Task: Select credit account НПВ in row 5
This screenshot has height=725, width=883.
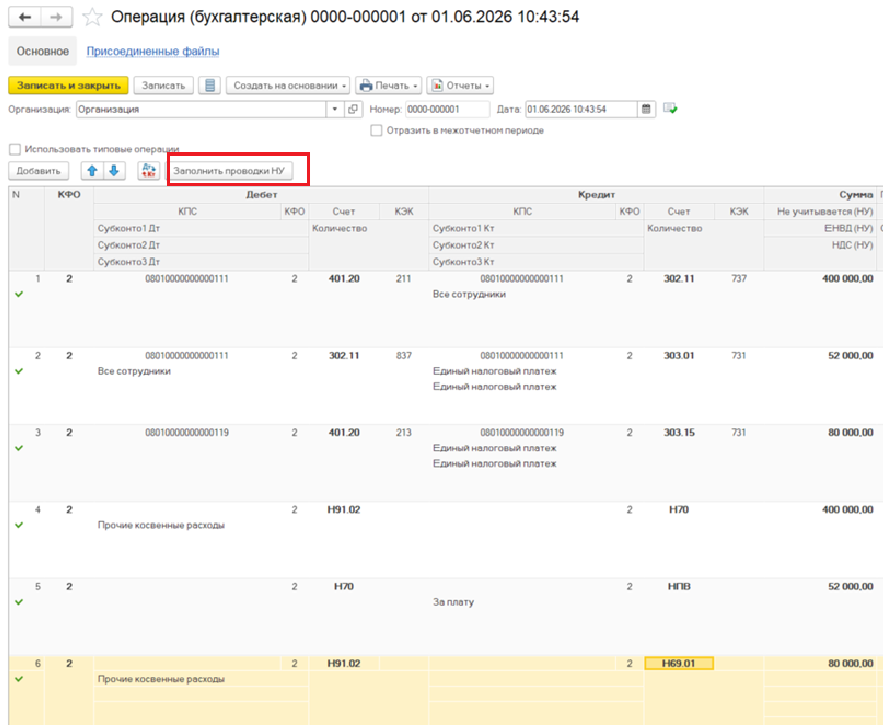Action: [679, 587]
